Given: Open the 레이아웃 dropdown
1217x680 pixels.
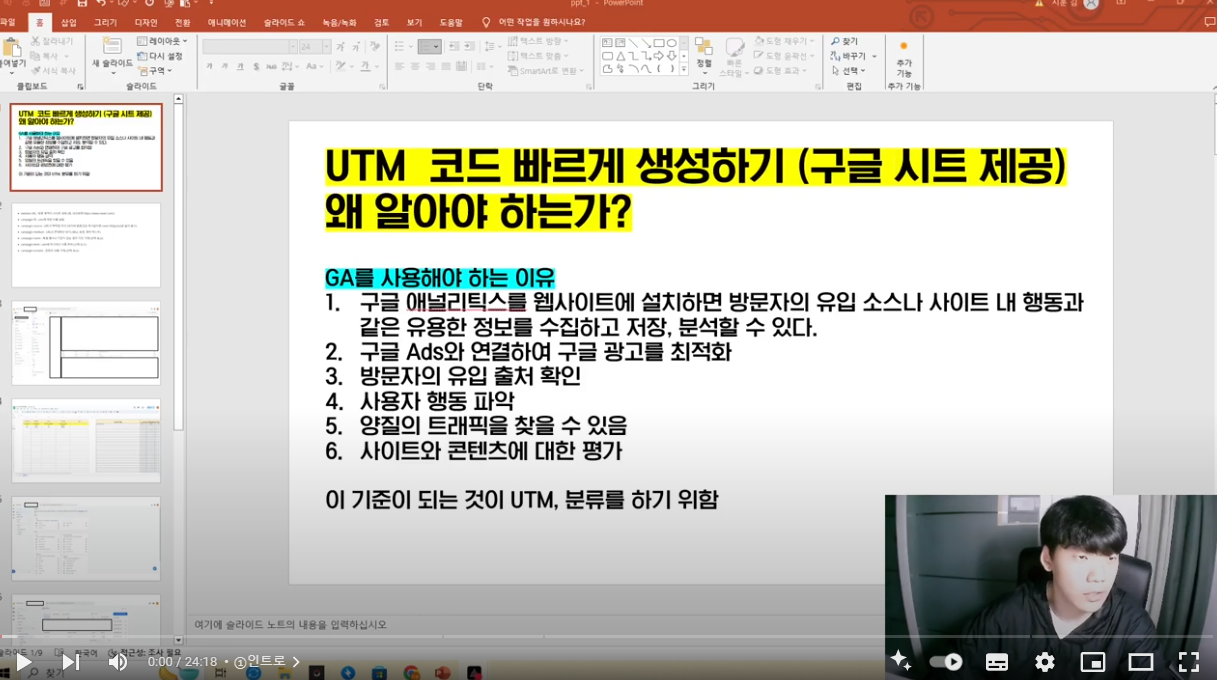Looking at the screenshot, I should 163,42.
